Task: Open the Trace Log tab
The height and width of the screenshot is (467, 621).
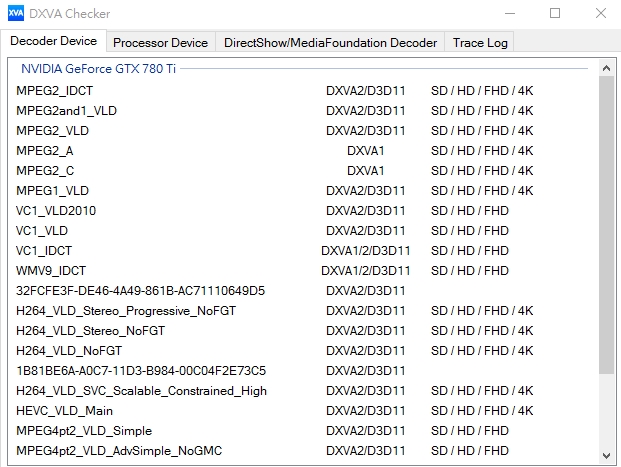Action: 480,43
